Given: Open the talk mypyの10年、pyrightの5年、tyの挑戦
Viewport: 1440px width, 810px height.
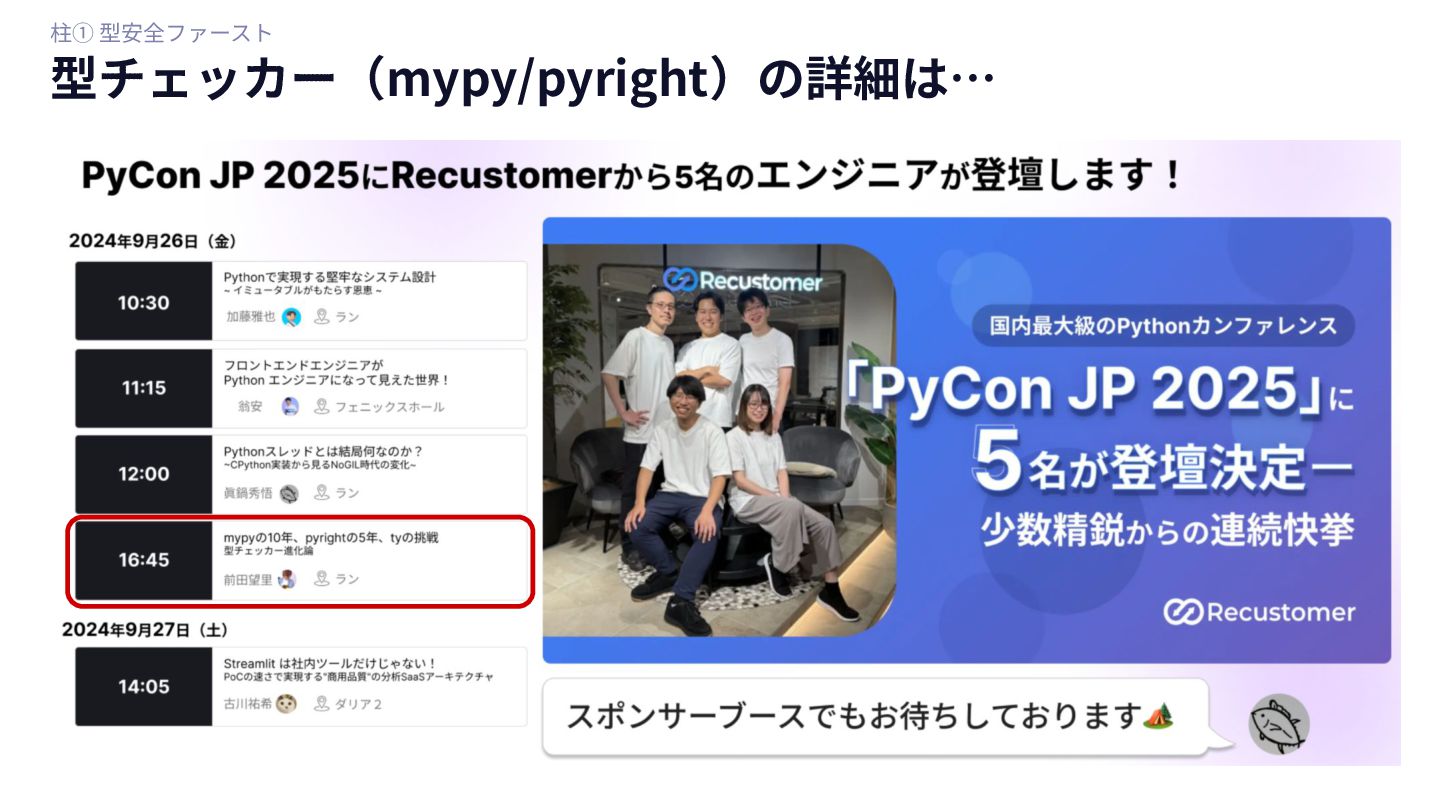Looking at the screenshot, I should 331,538.
